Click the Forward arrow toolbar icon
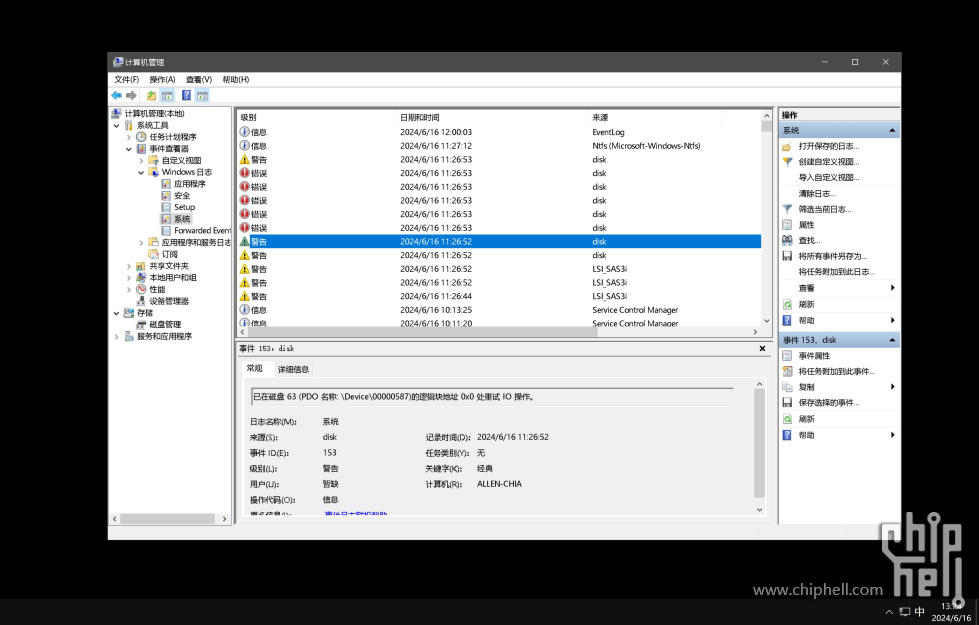 pyautogui.click(x=131, y=96)
